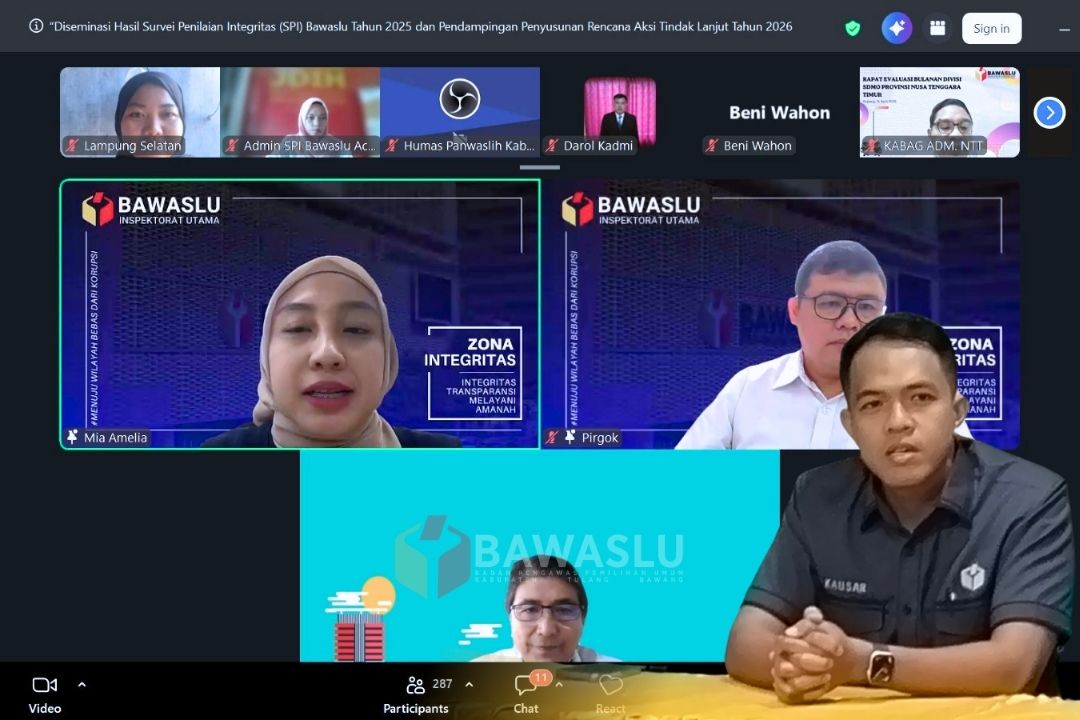1080x720 pixels.
Task: Open the meeting info icon
Action: click(36, 26)
